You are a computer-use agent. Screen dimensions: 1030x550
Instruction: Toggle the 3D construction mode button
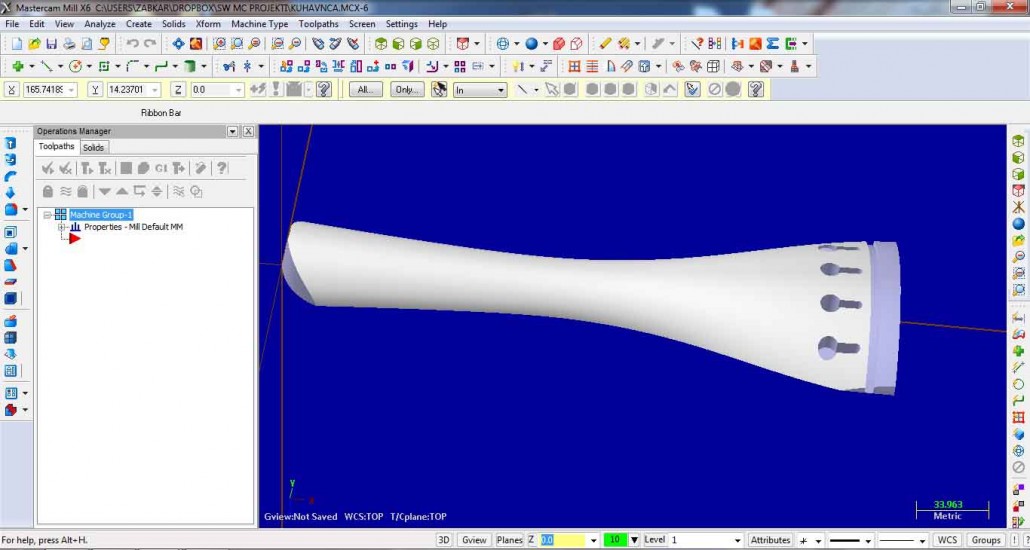pyautogui.click(x=444, y=540)
